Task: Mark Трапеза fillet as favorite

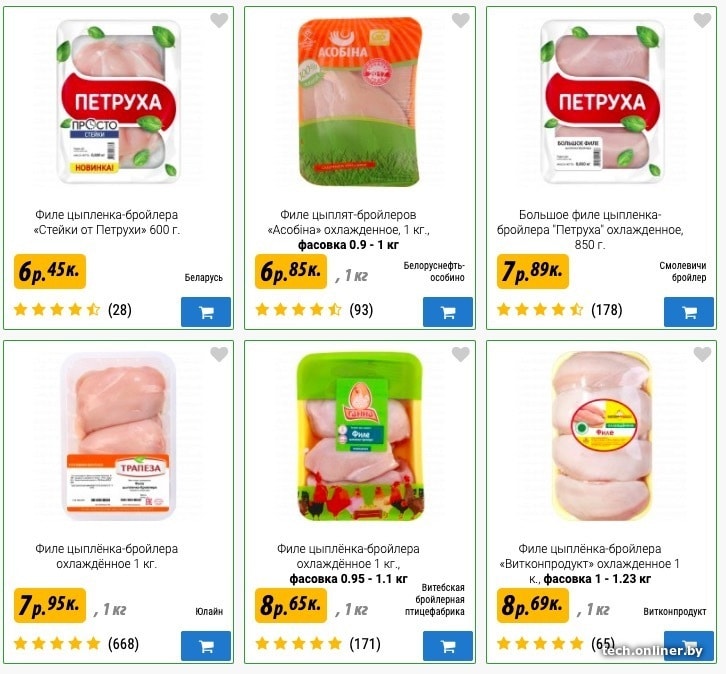Action: [x=219, y=354]
